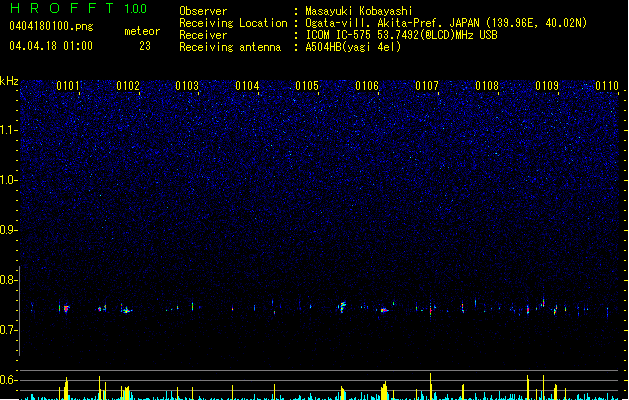
Task: Click time marker 0108
Action: (487, 86)
